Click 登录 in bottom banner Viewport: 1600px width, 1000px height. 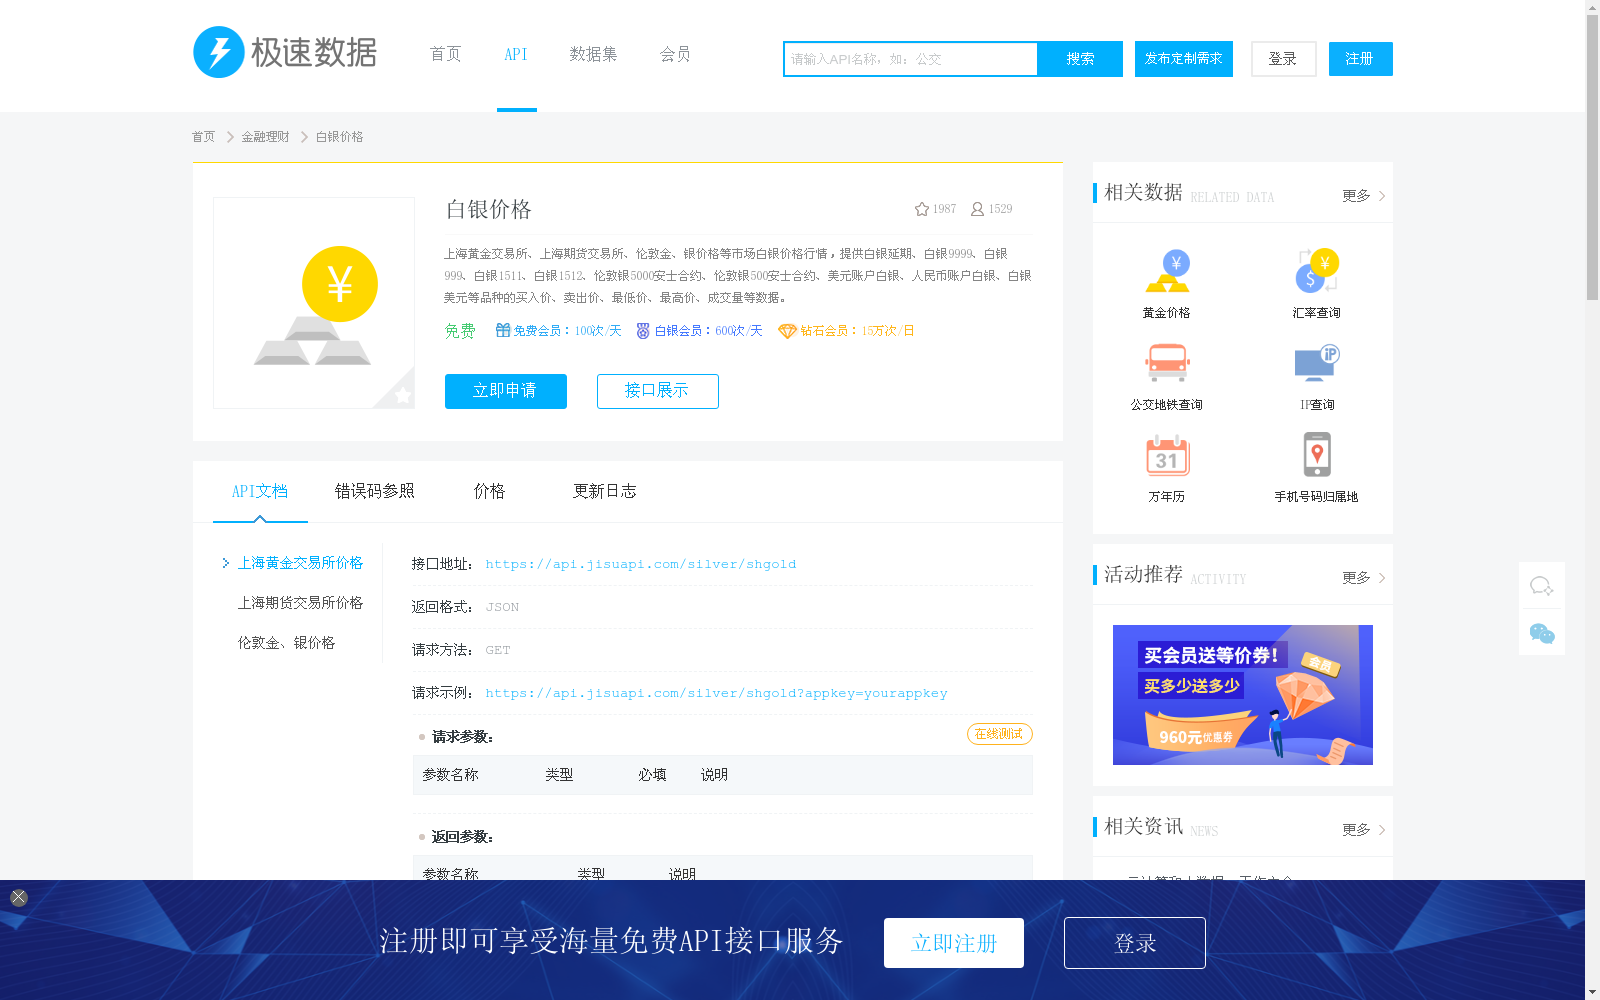[x=1135, y=943]
